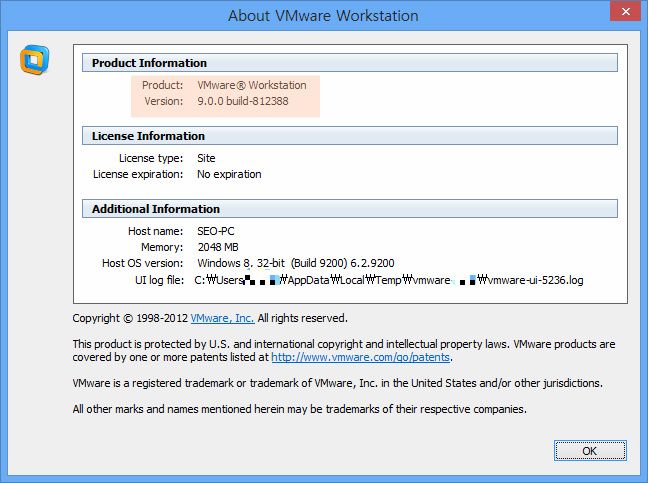
Task: Click the Memory label
Action: point(162,247)
